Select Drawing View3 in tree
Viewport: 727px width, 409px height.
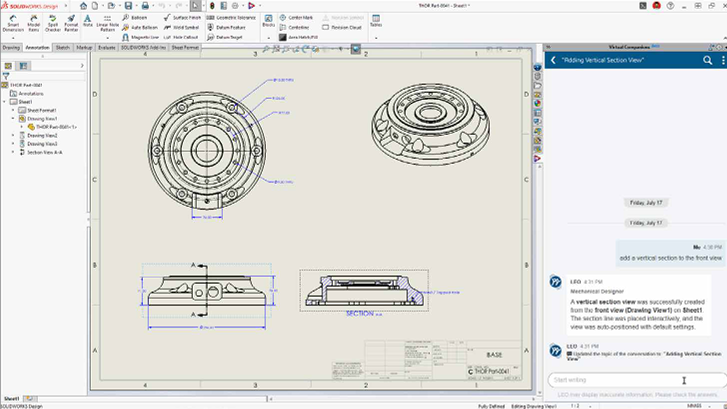coord(38,144)
